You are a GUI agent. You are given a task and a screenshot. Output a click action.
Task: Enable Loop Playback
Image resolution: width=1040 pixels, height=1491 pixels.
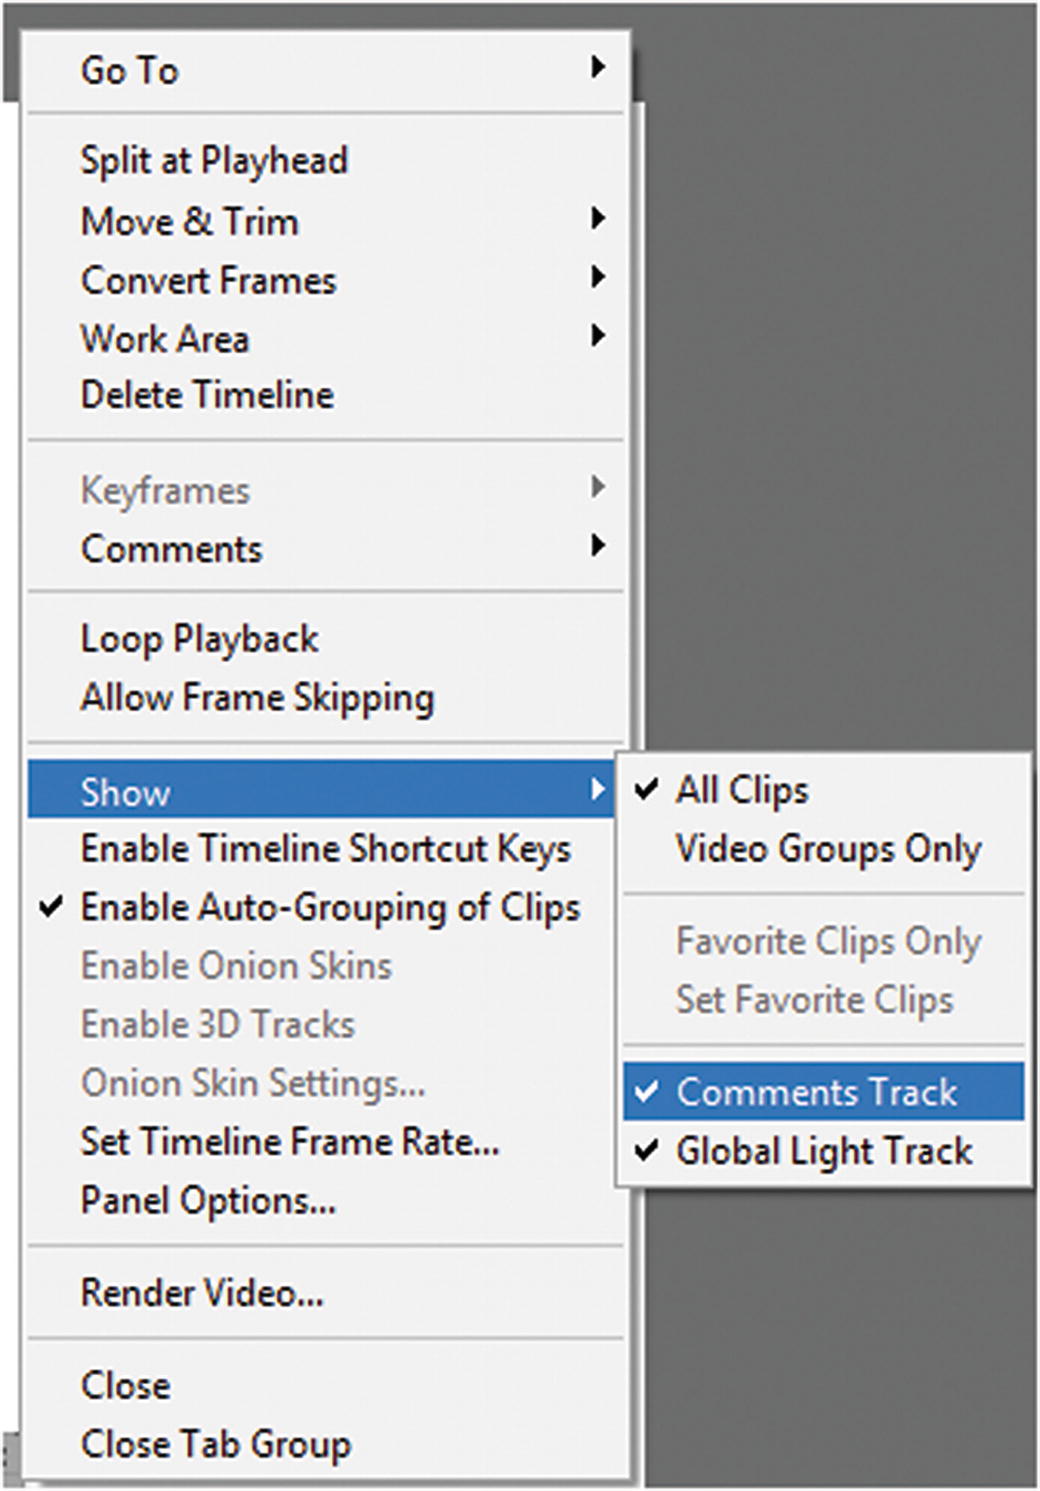pos(199,639)
